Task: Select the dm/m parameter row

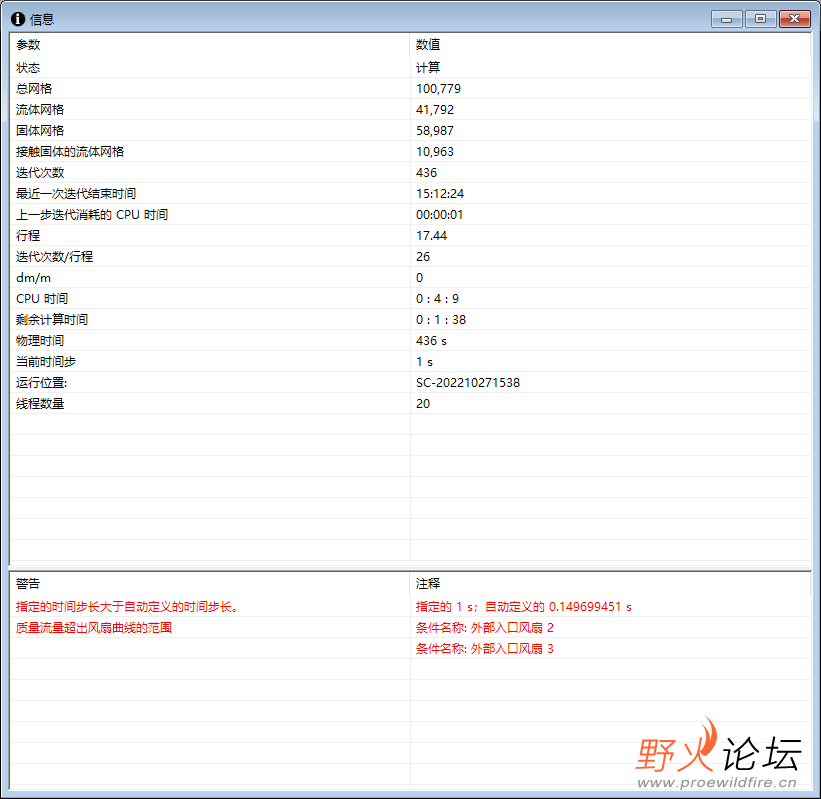Action: [411, 278]
